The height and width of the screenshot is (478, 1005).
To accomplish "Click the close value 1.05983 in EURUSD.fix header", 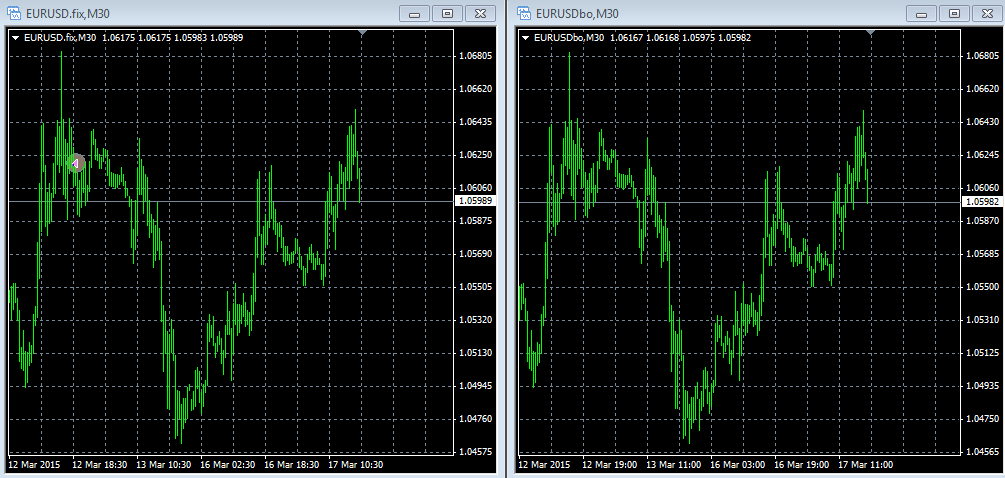I will 192,38.
